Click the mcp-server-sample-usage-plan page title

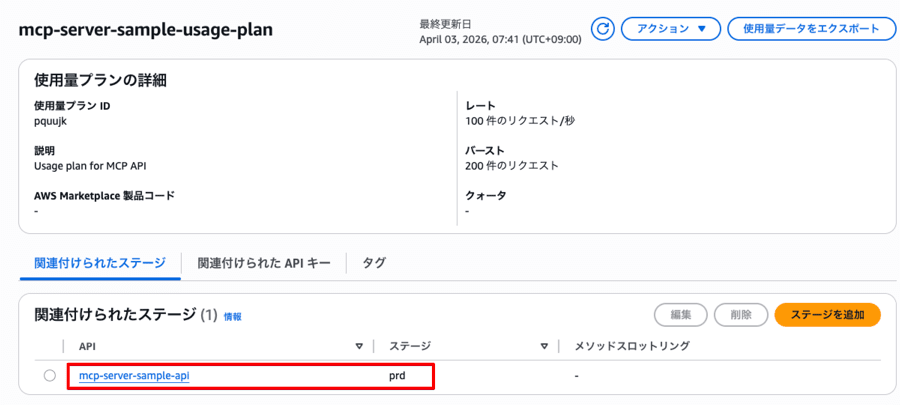[x=145, y=30]
